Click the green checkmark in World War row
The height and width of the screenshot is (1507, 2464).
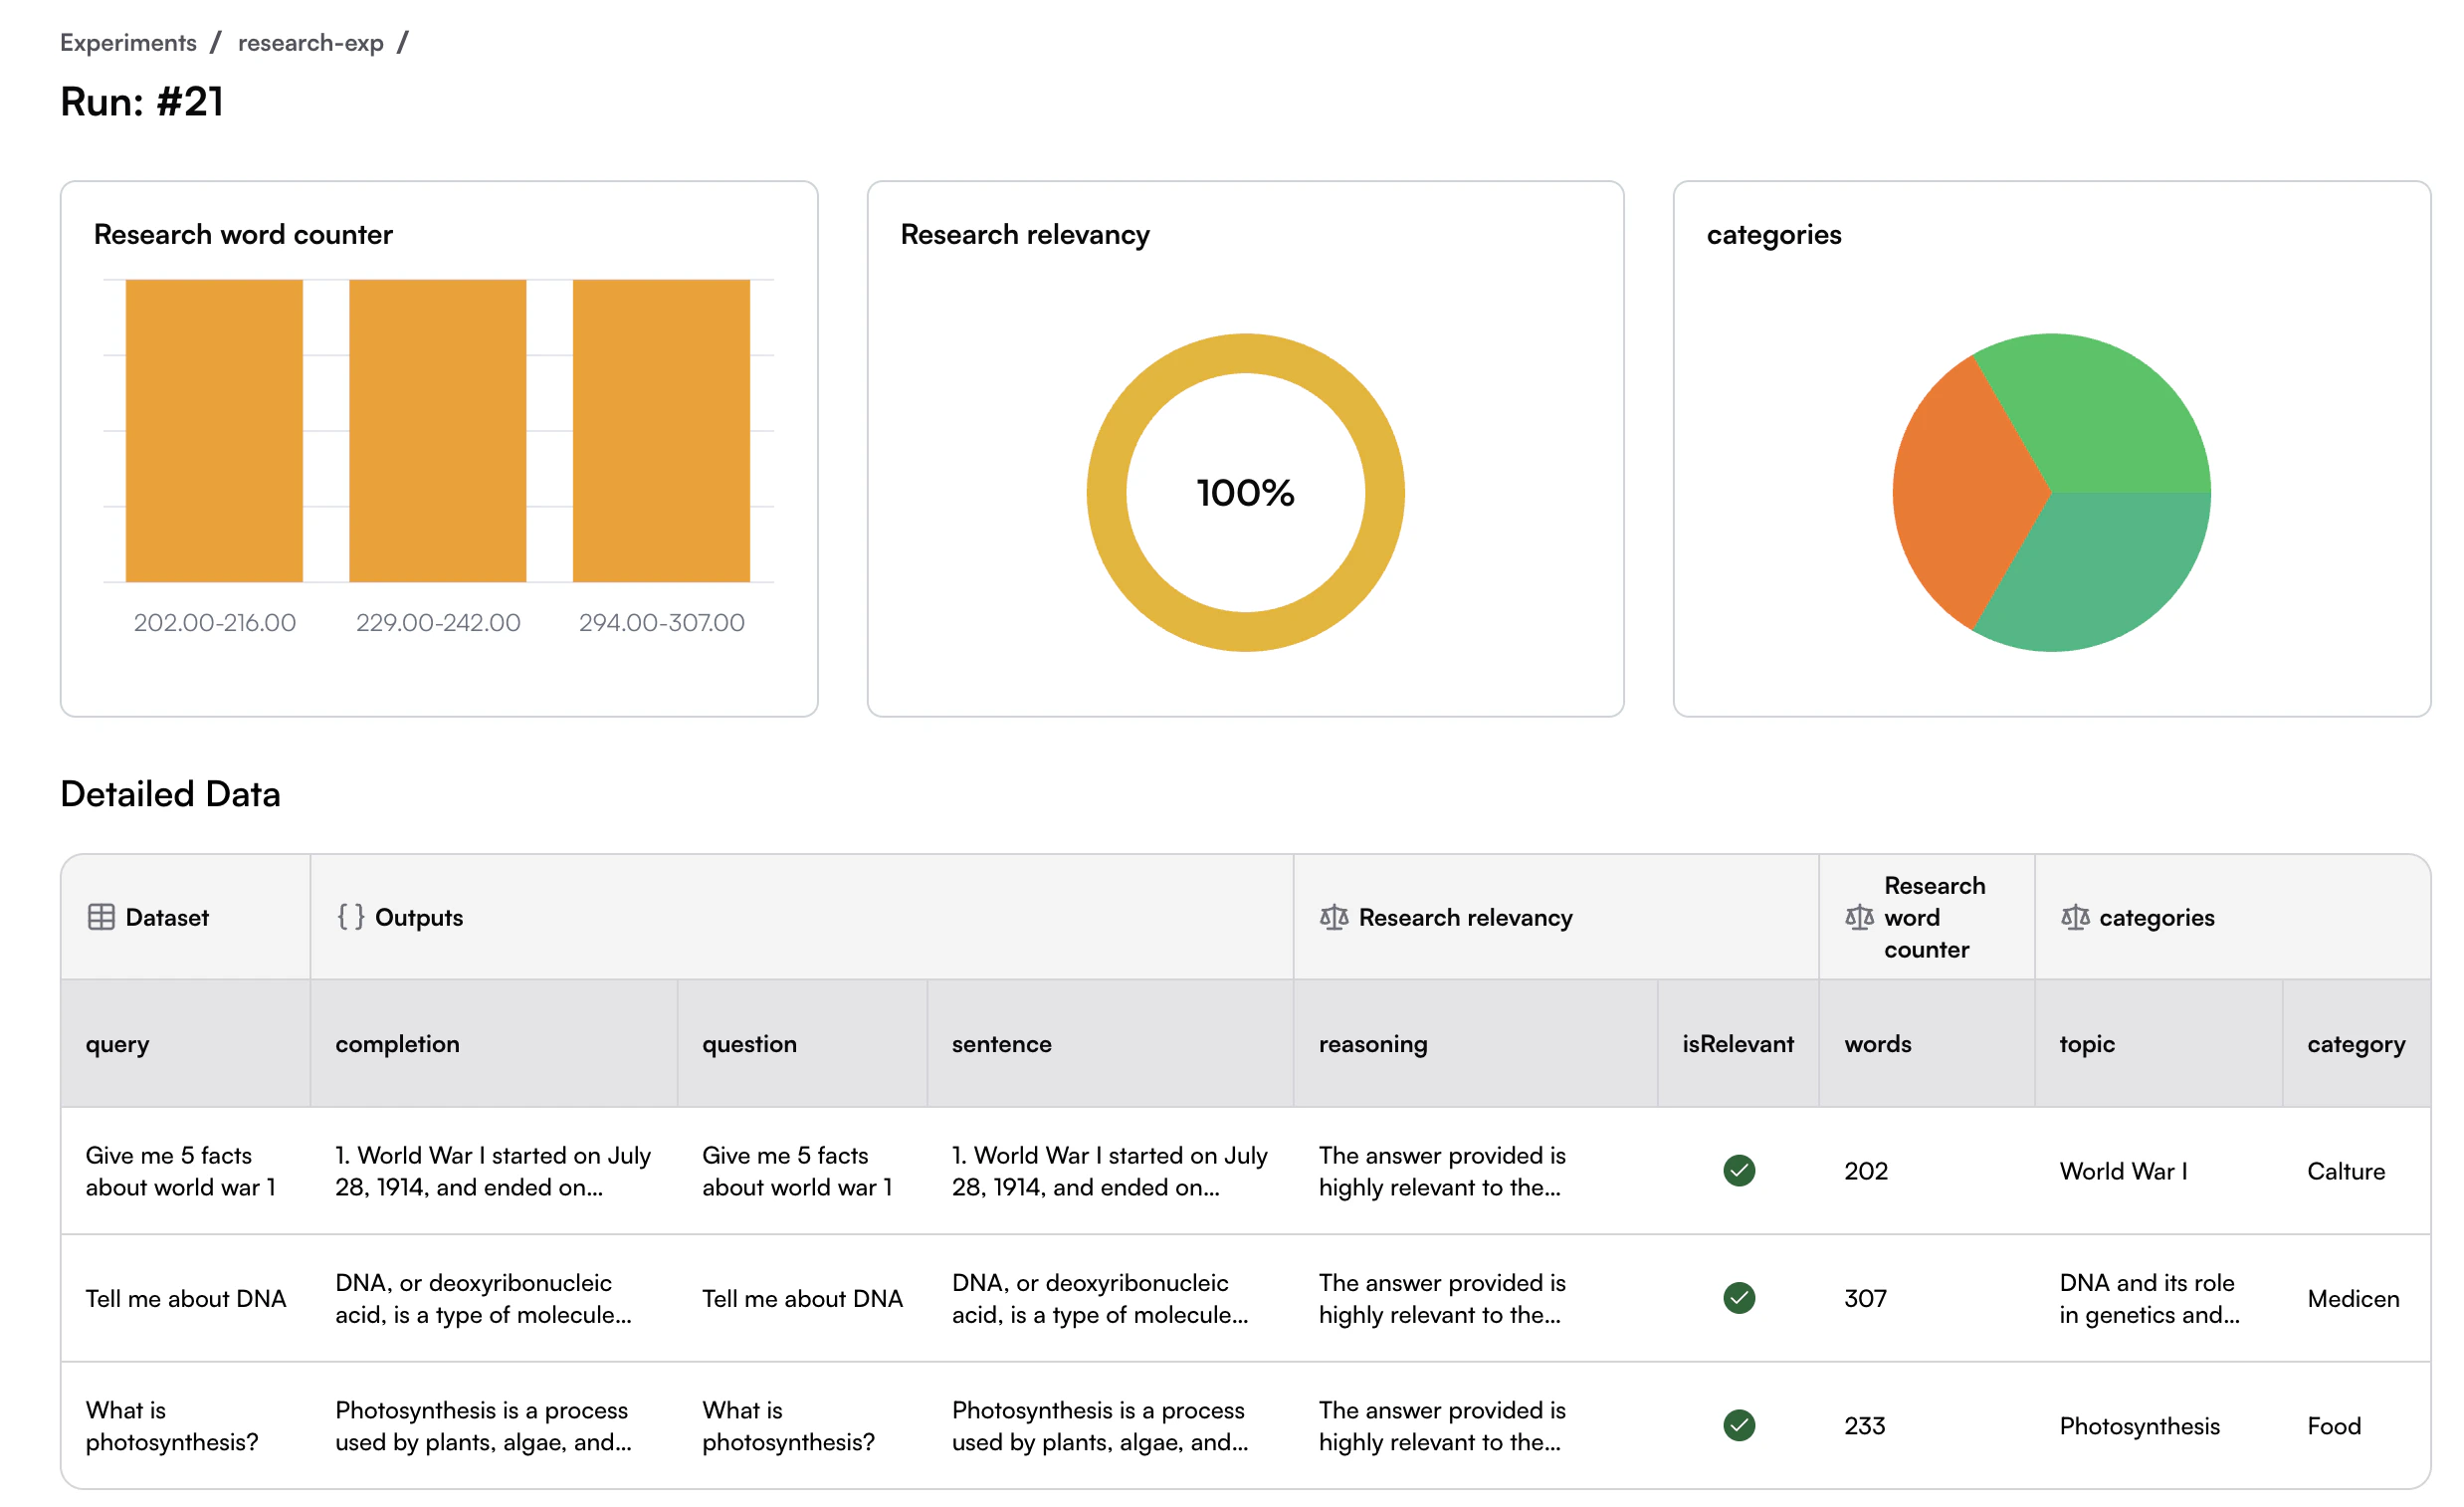tap(1739, 1171)
